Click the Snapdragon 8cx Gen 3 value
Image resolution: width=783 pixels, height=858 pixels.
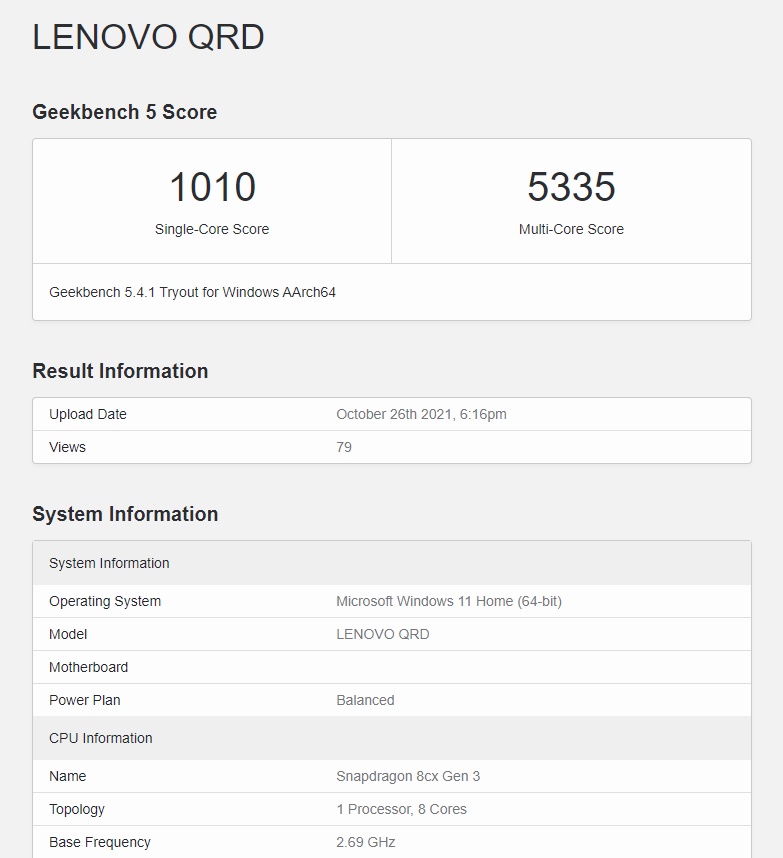coord(408,776)
